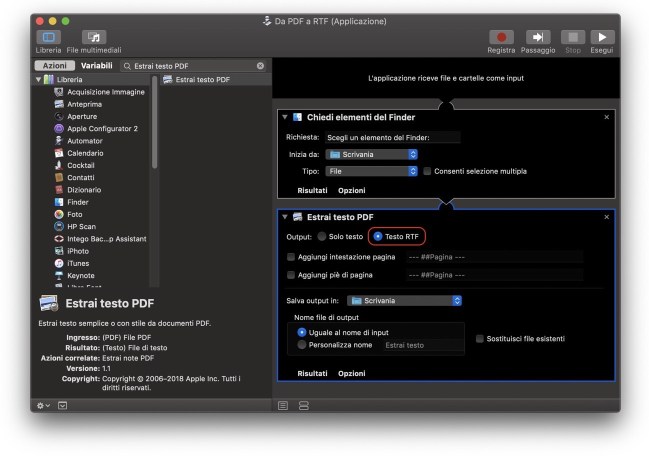
Task: Collapse Chiedi elementi del Finder action
Action: [285, 117]
